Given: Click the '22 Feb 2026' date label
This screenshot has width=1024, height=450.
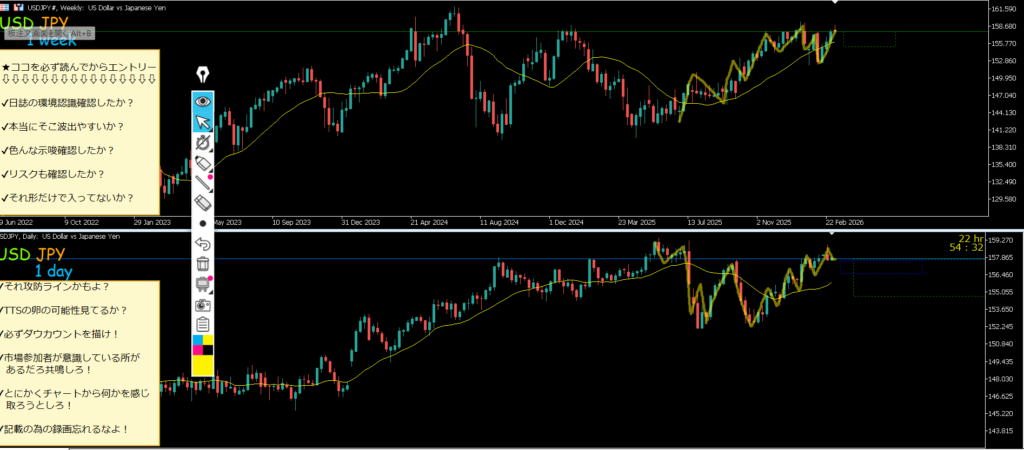Looking at the screenshot, I should (844, 222).
